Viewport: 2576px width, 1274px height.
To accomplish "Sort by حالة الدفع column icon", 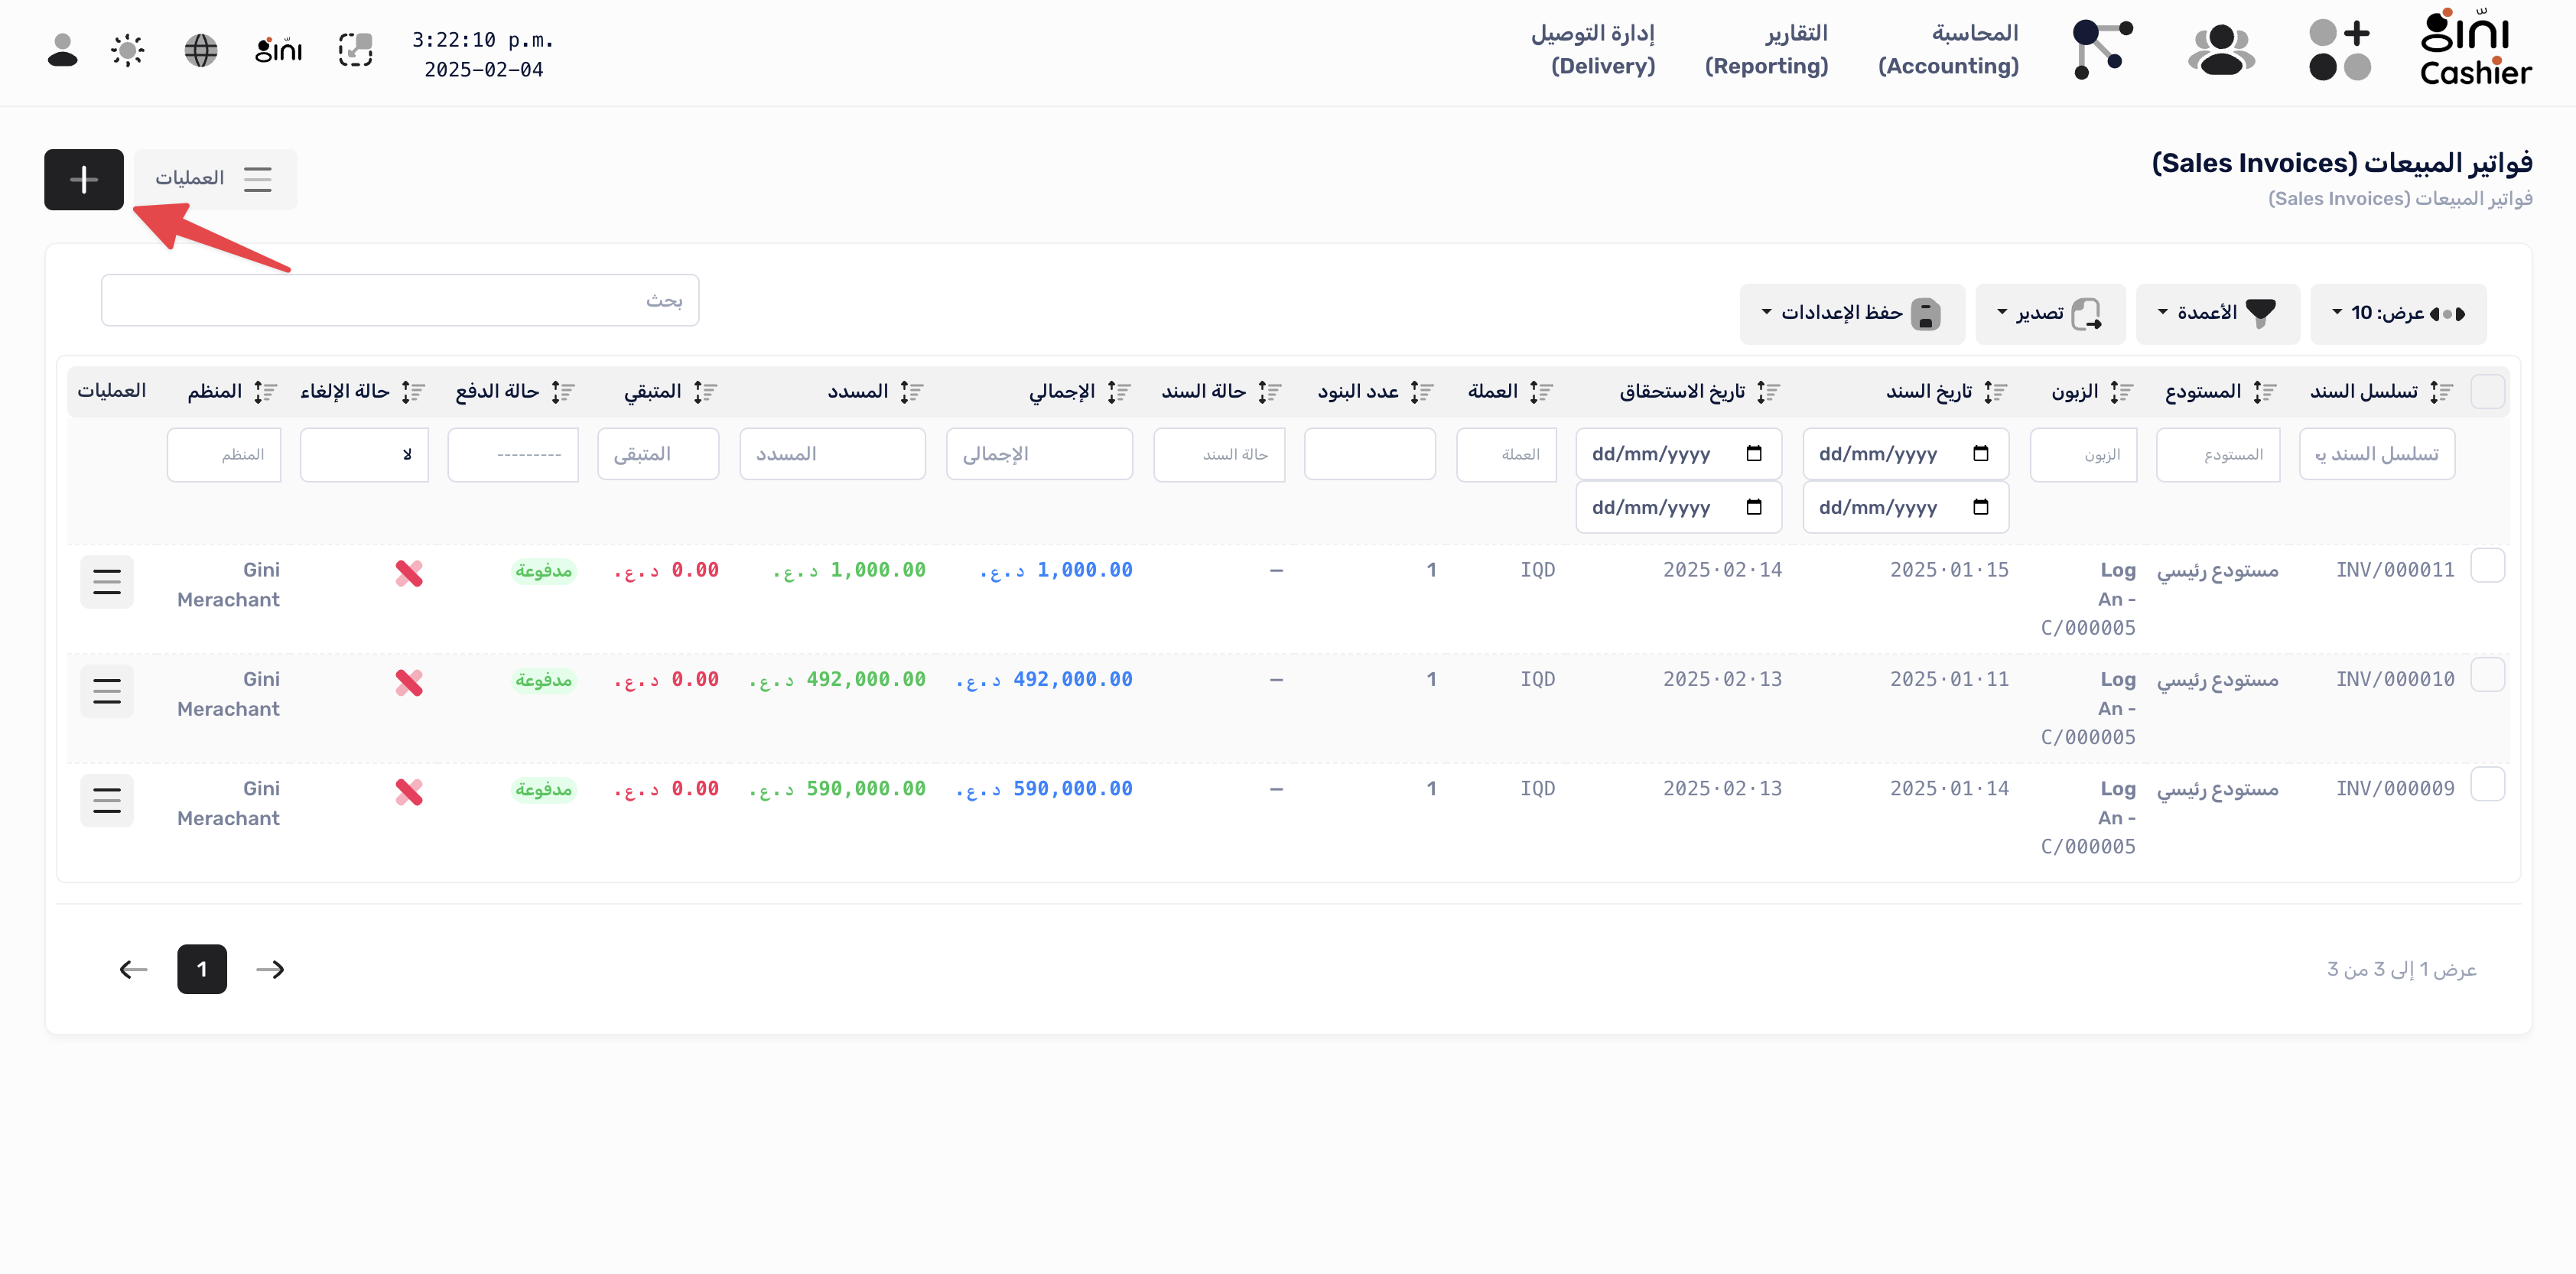I will 563,392.
